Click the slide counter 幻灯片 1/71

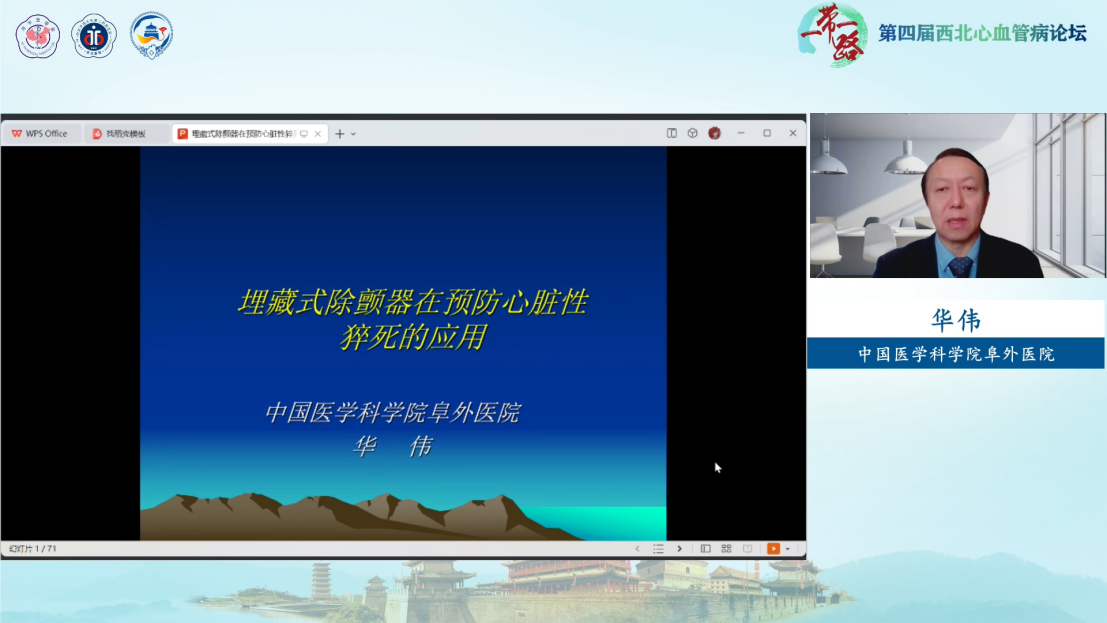click(32, 548)
